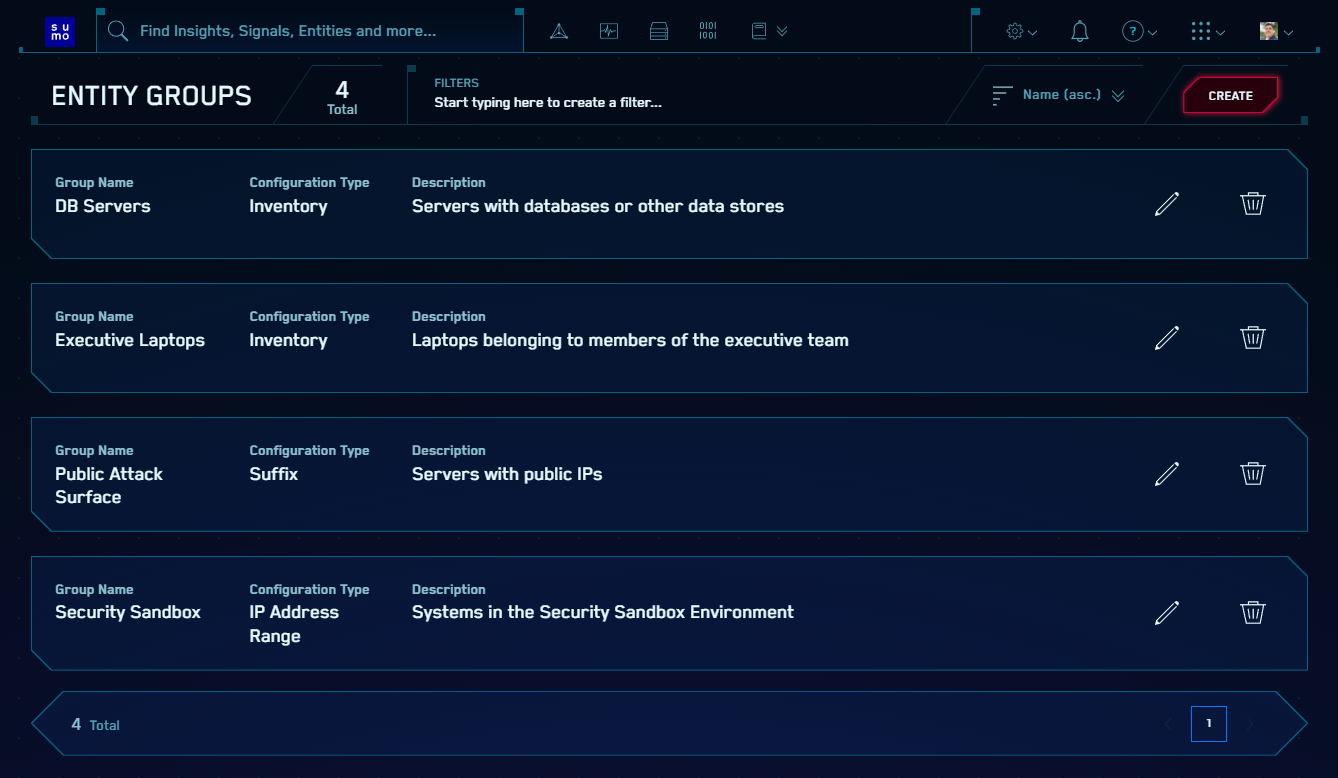The width and height of the screenshot is (1338, 778).
Task: Change the Name (asc.) sort order
Action: [1060, 94]
